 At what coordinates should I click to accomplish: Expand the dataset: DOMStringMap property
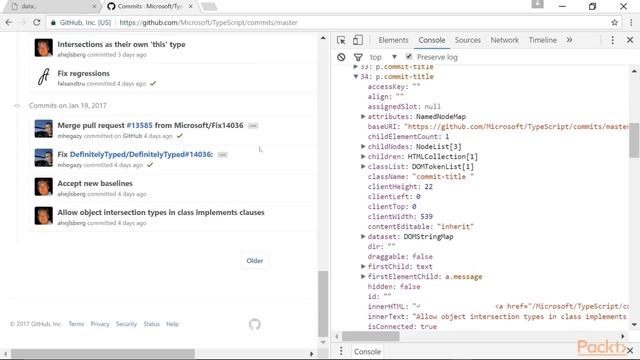pyautogui.click(x=363, y=237)
